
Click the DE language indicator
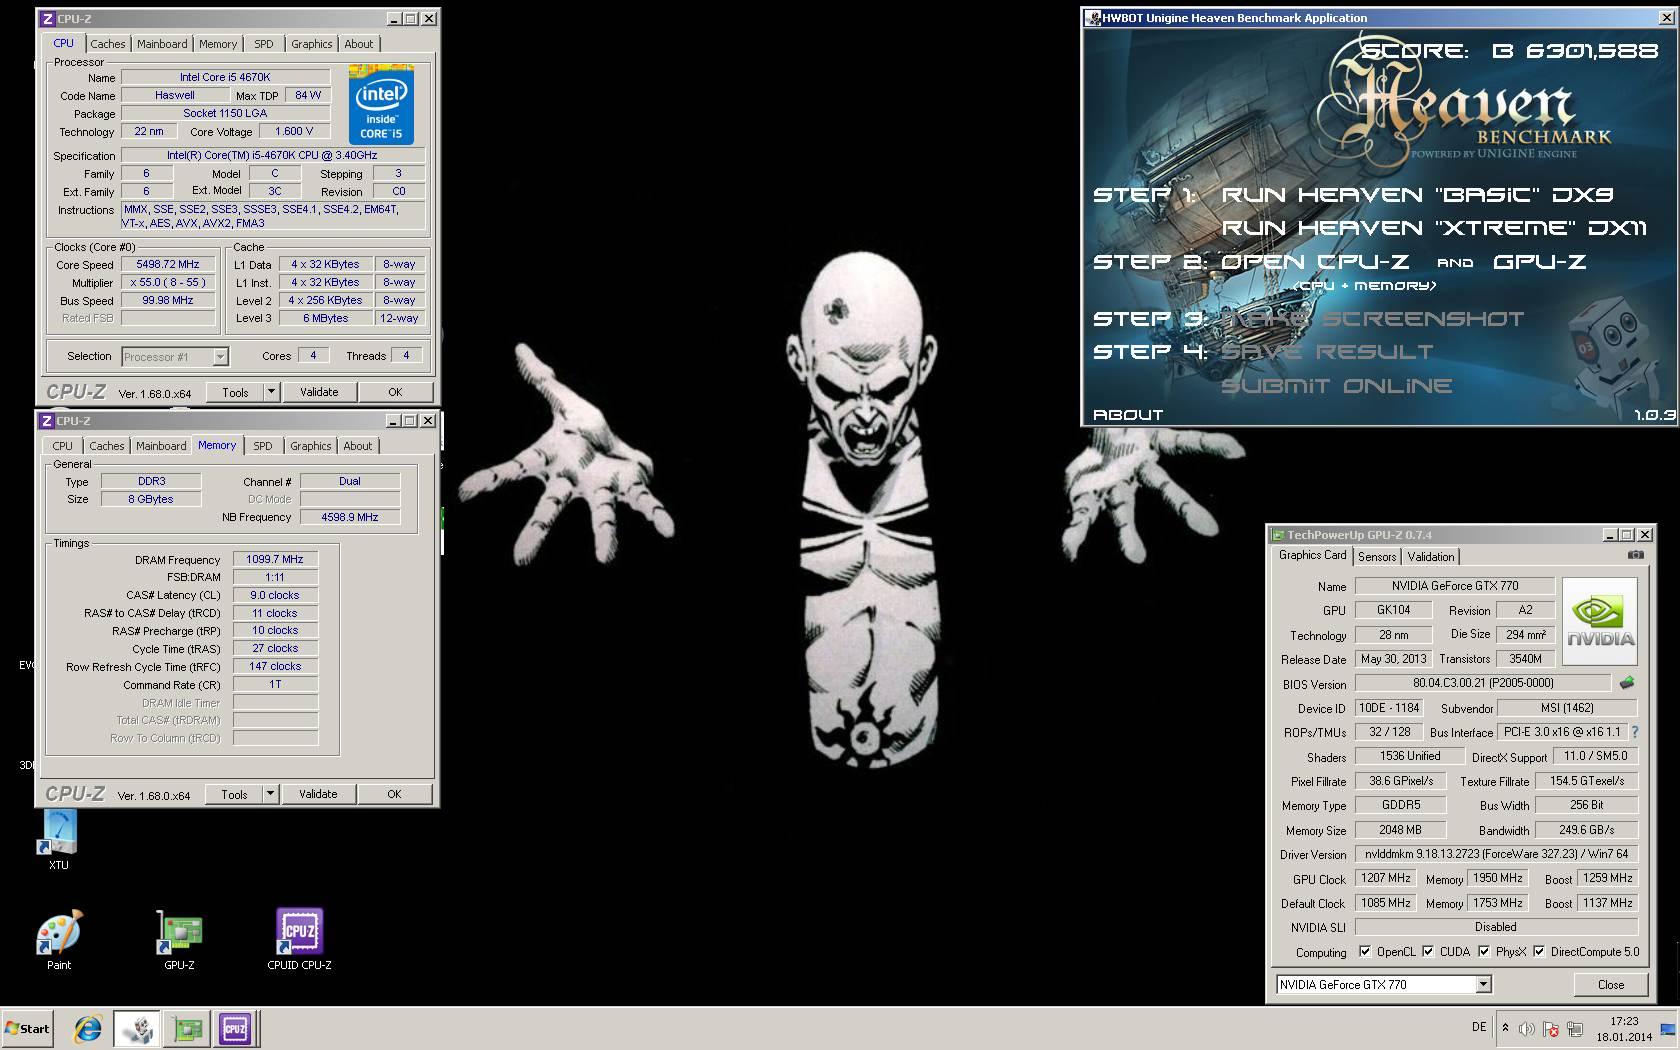(x=1479, y=1027)
